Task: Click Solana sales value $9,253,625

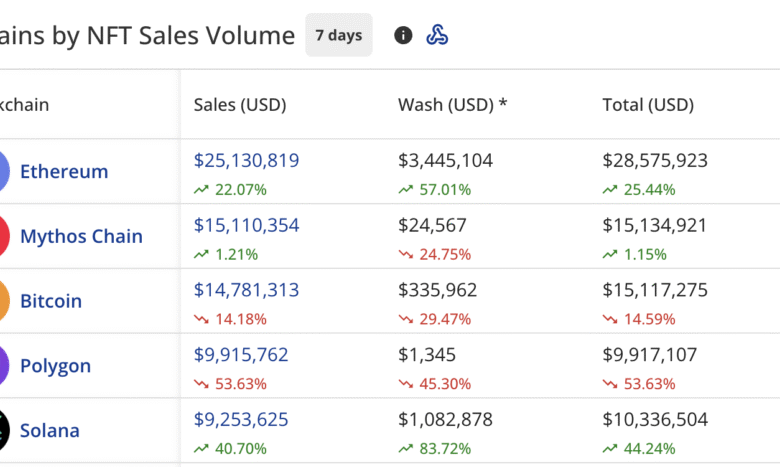Action: click(x=241, y=420)
